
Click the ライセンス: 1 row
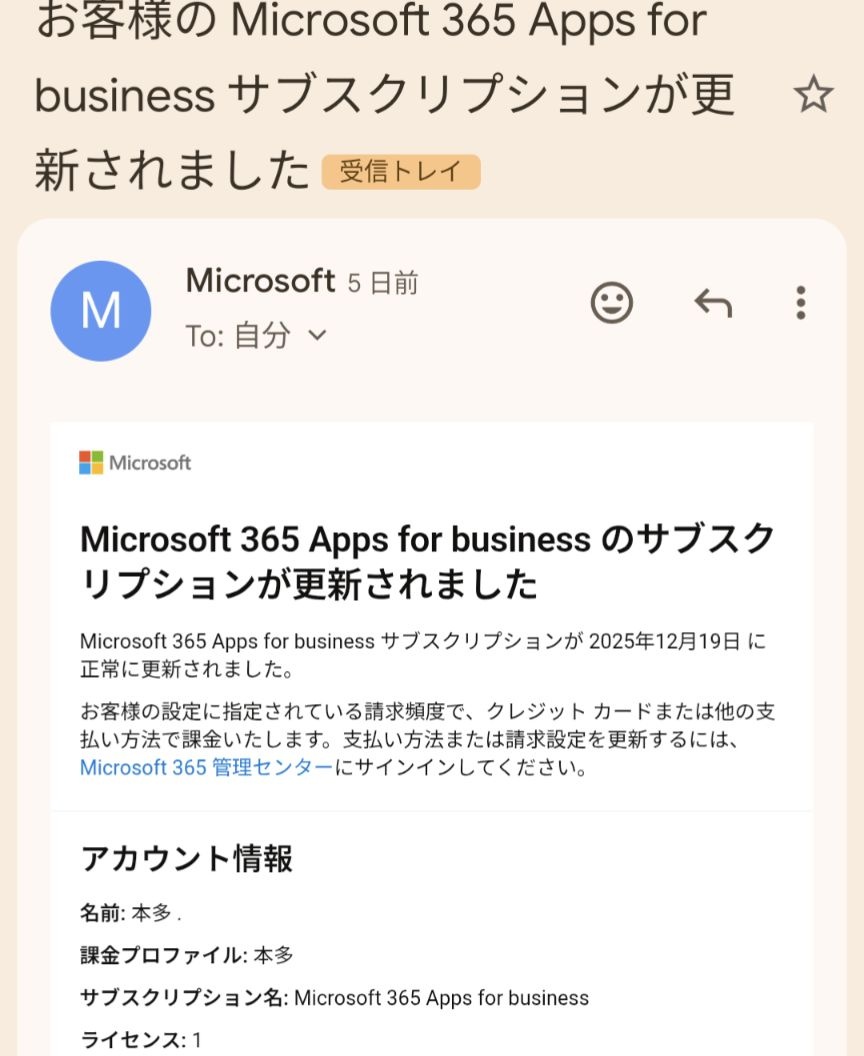click(x=141, y=1039)
